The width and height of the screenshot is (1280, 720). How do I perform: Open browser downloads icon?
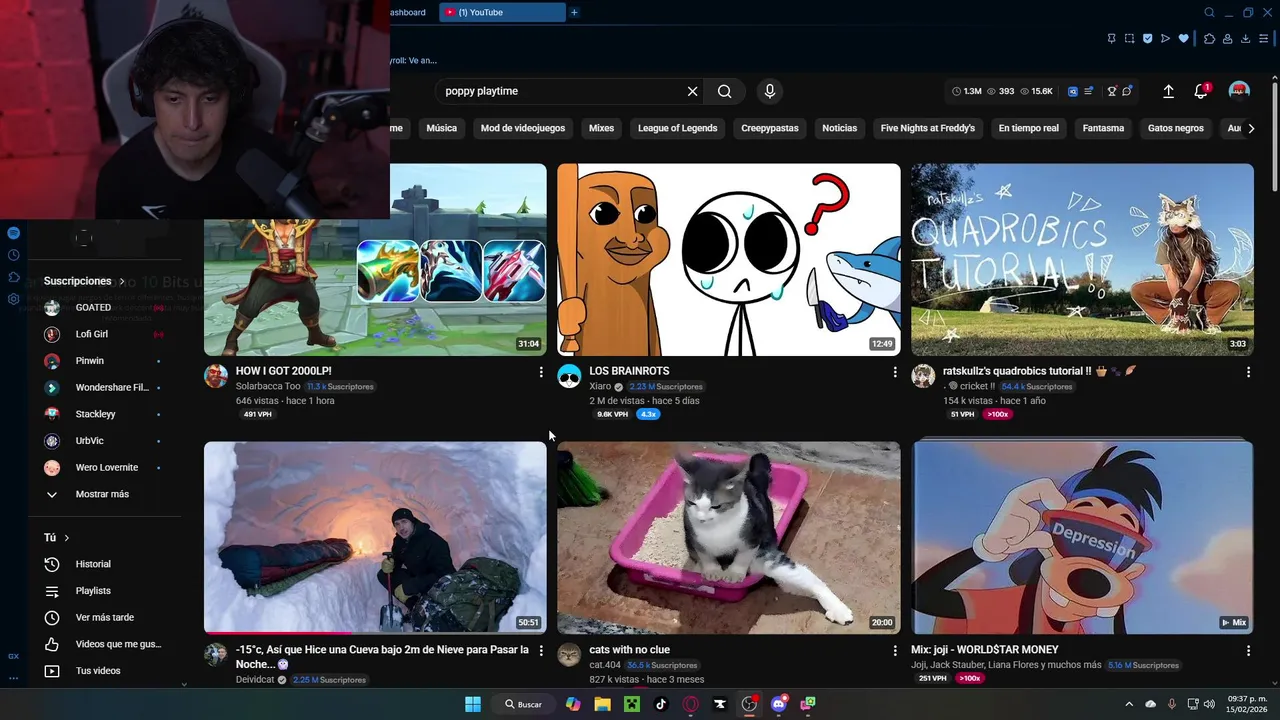[1245, 39]
